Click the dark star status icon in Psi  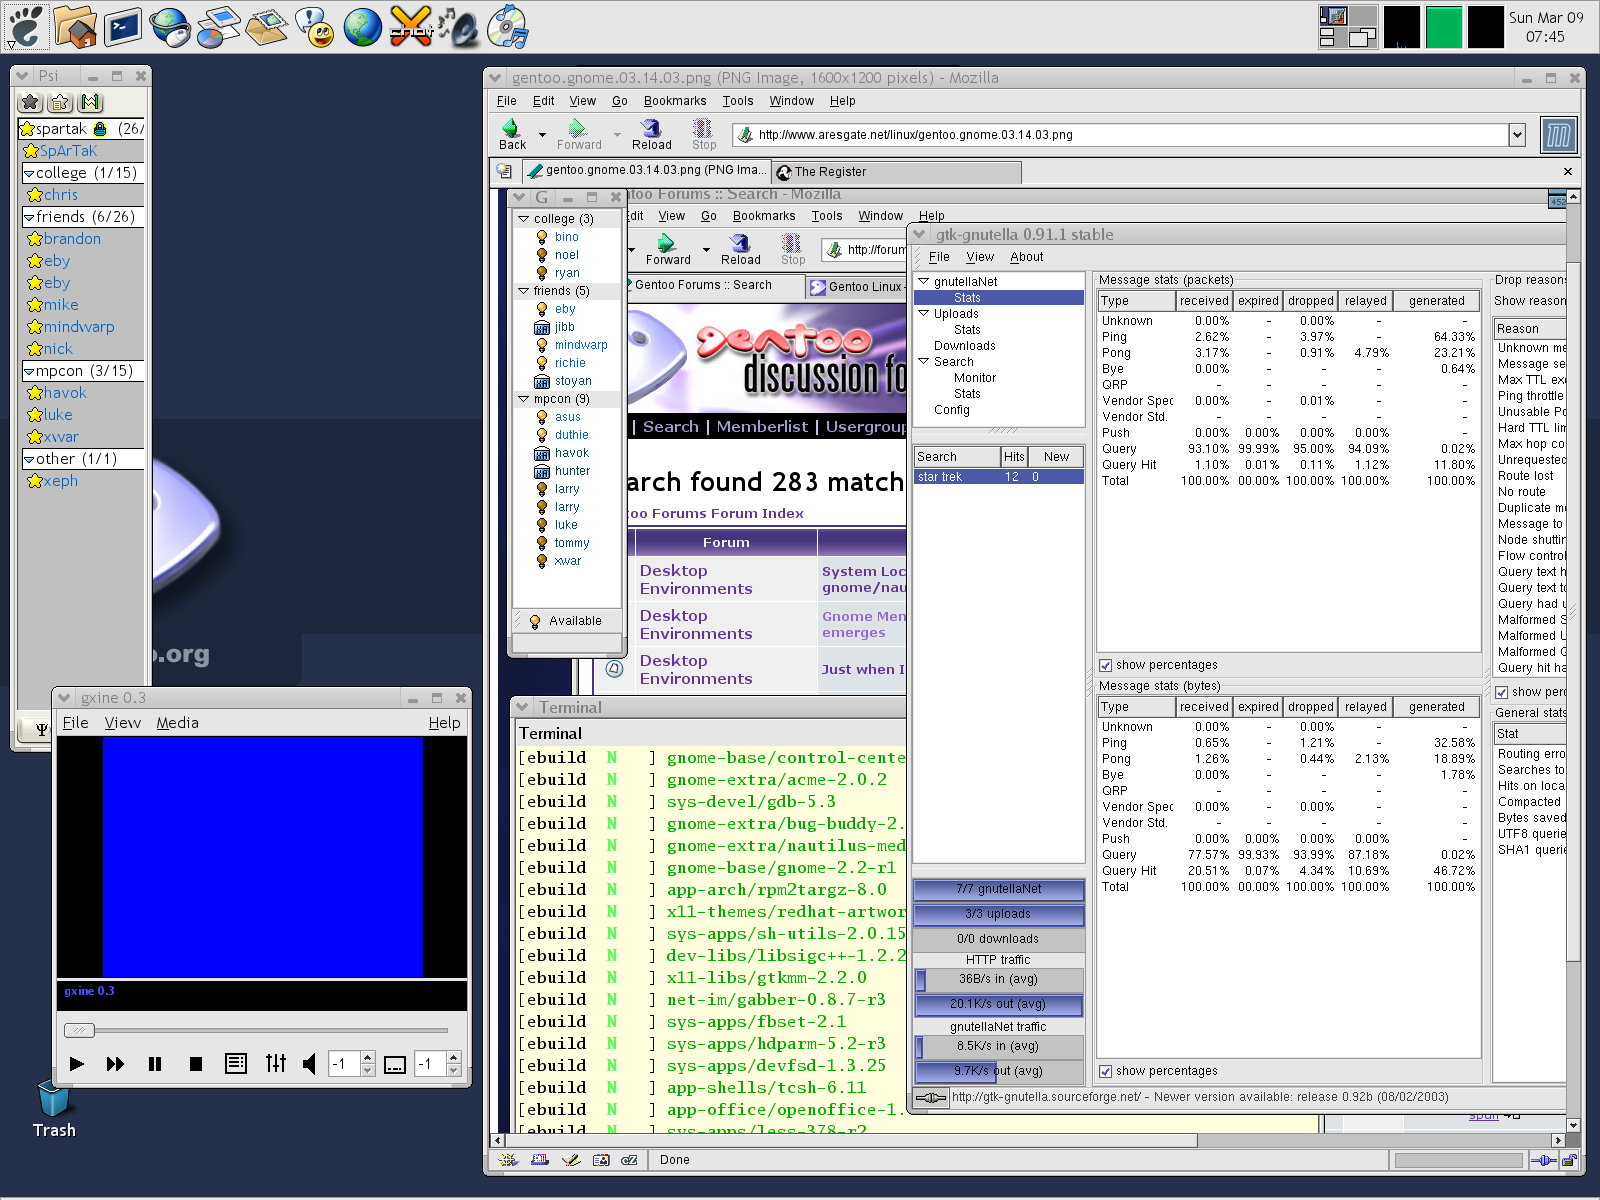tap(30, 102)
